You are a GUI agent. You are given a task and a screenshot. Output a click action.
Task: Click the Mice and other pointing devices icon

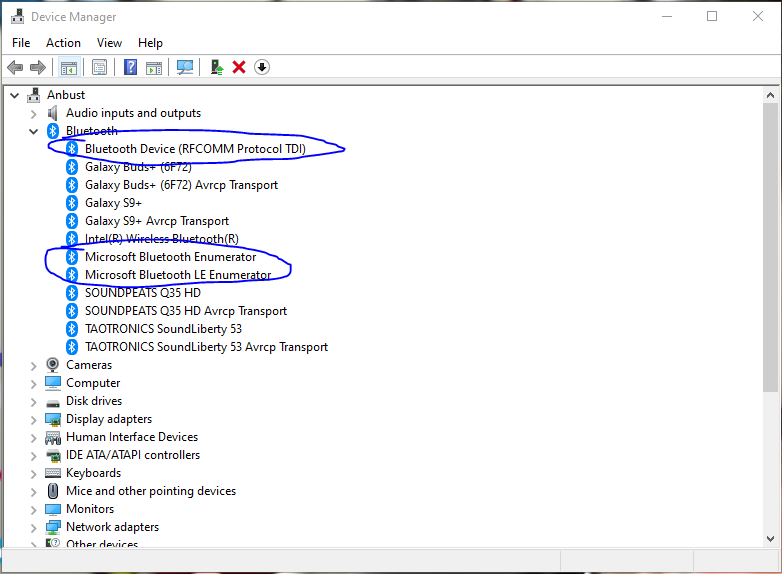point(52,491)
